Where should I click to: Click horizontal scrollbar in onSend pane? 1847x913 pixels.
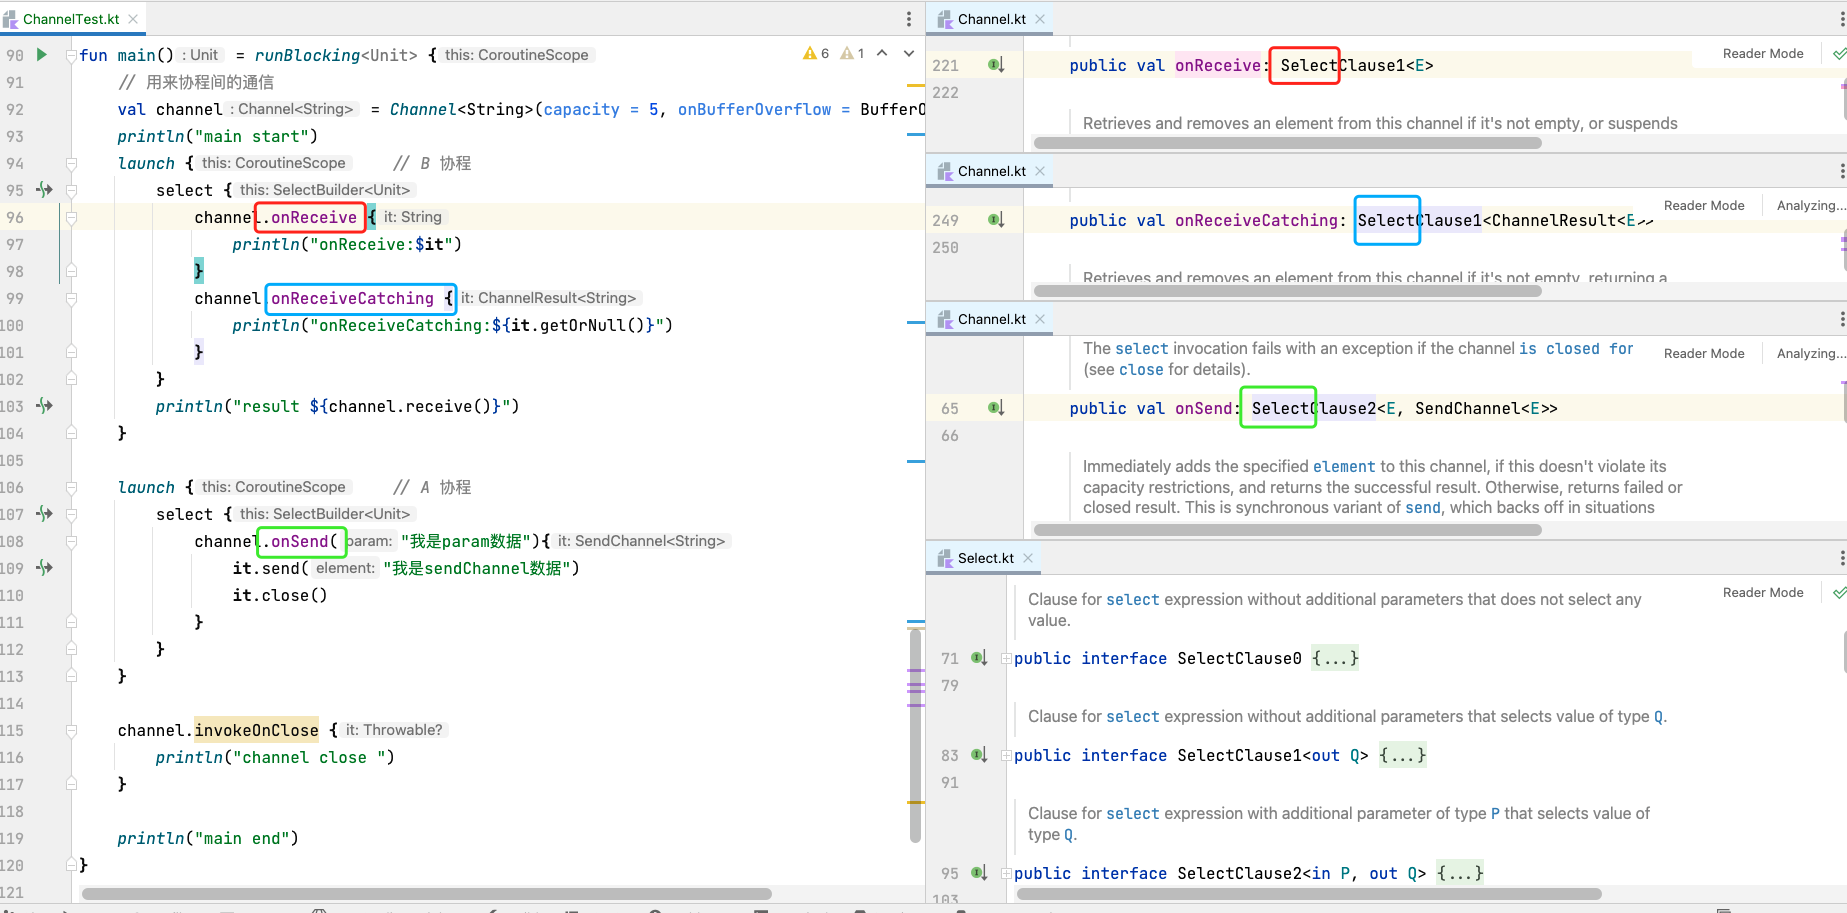1288,530
